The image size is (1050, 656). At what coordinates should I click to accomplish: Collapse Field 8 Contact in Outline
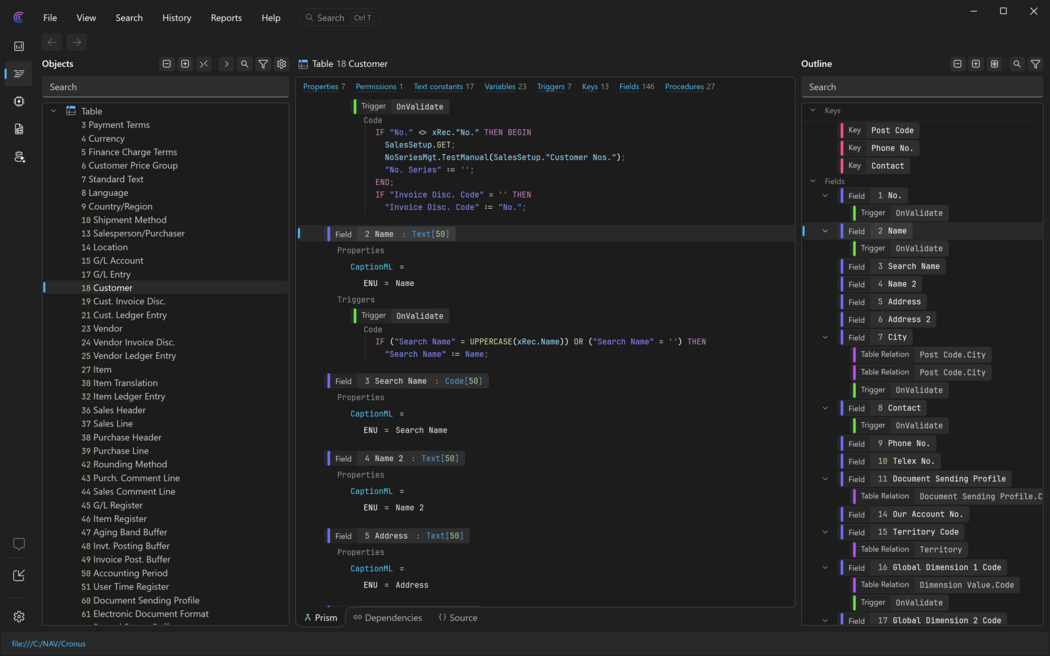coord(825,408)
